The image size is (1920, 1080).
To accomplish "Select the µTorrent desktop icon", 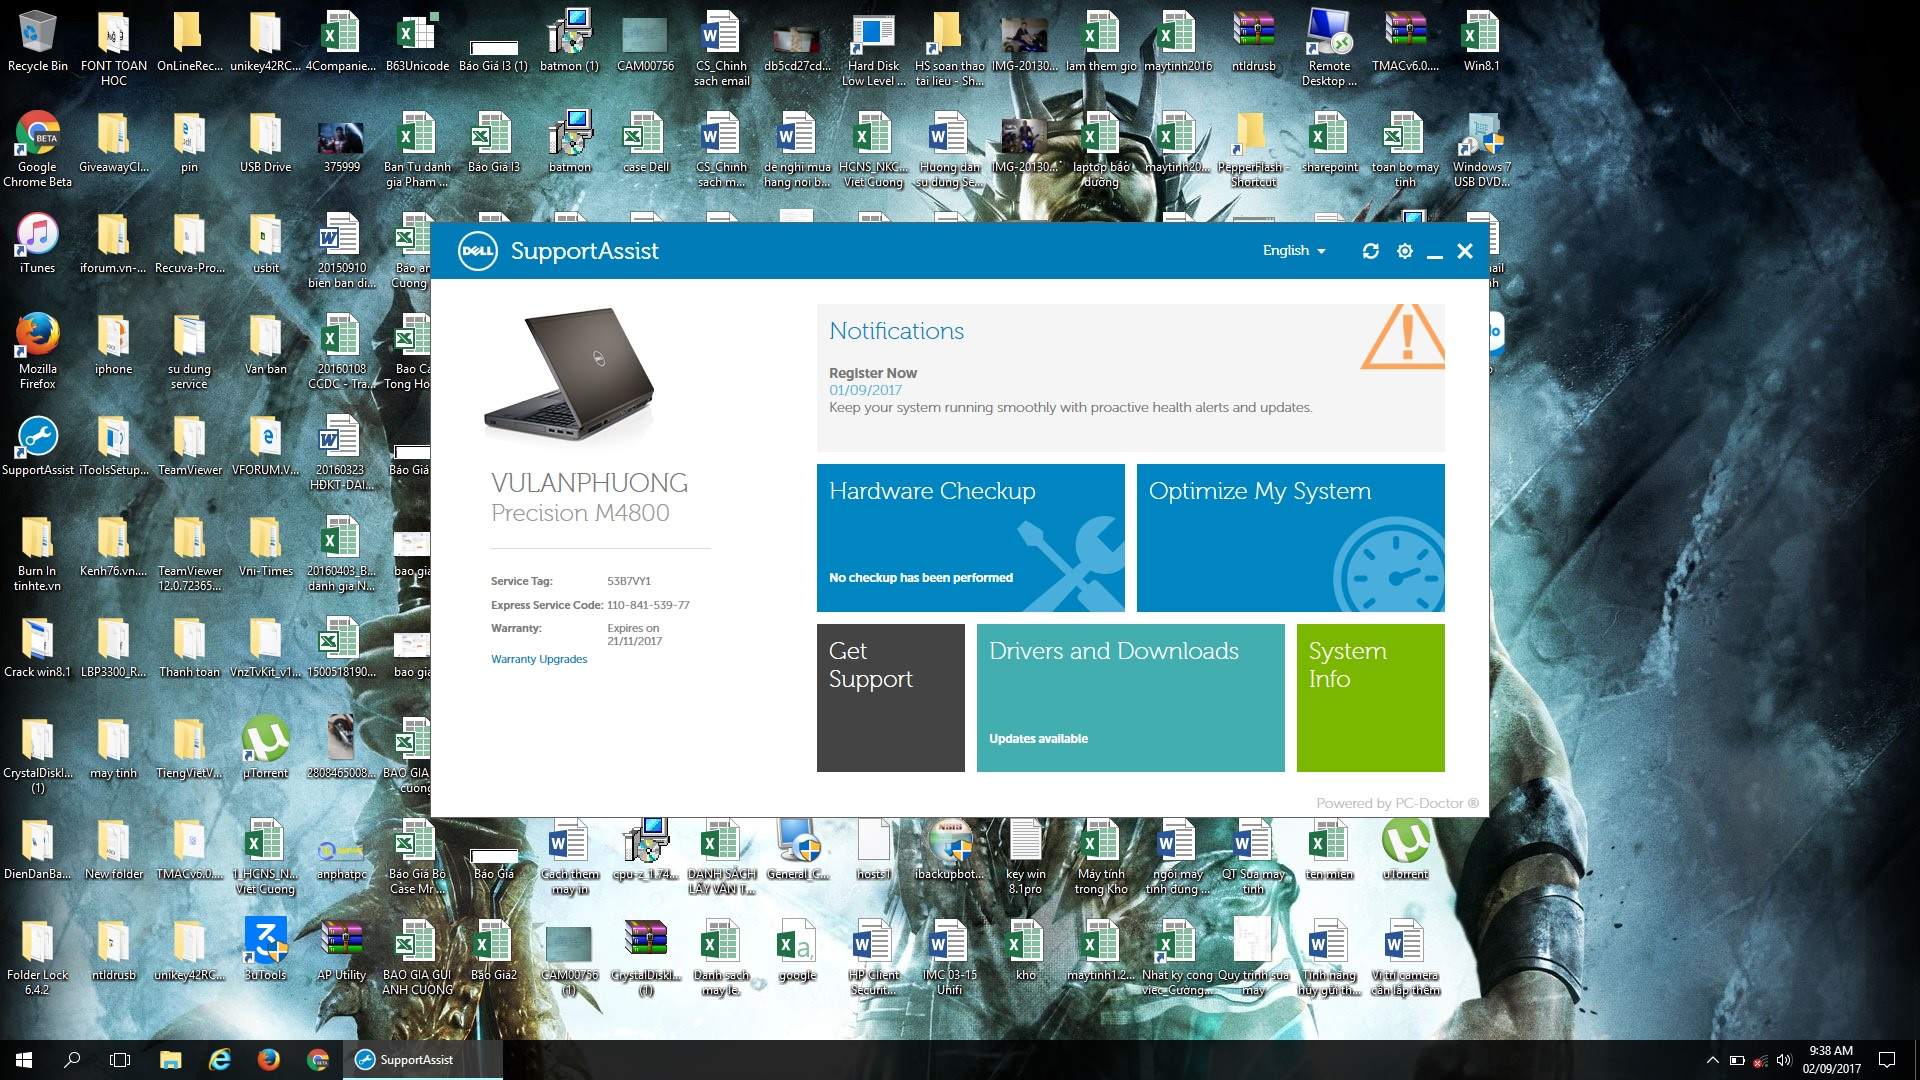I will pos(265,748).
